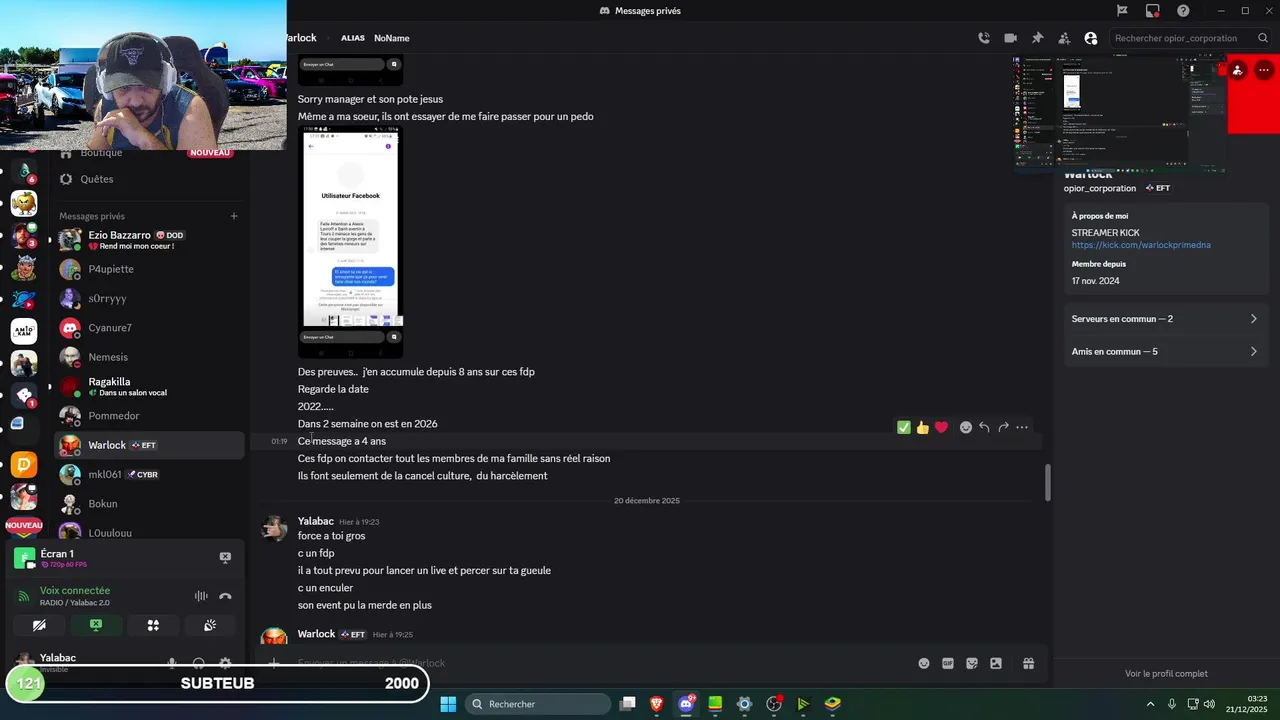Open pinned messages
This screenshot has width=1280, height=720.
pos(1037,38)
